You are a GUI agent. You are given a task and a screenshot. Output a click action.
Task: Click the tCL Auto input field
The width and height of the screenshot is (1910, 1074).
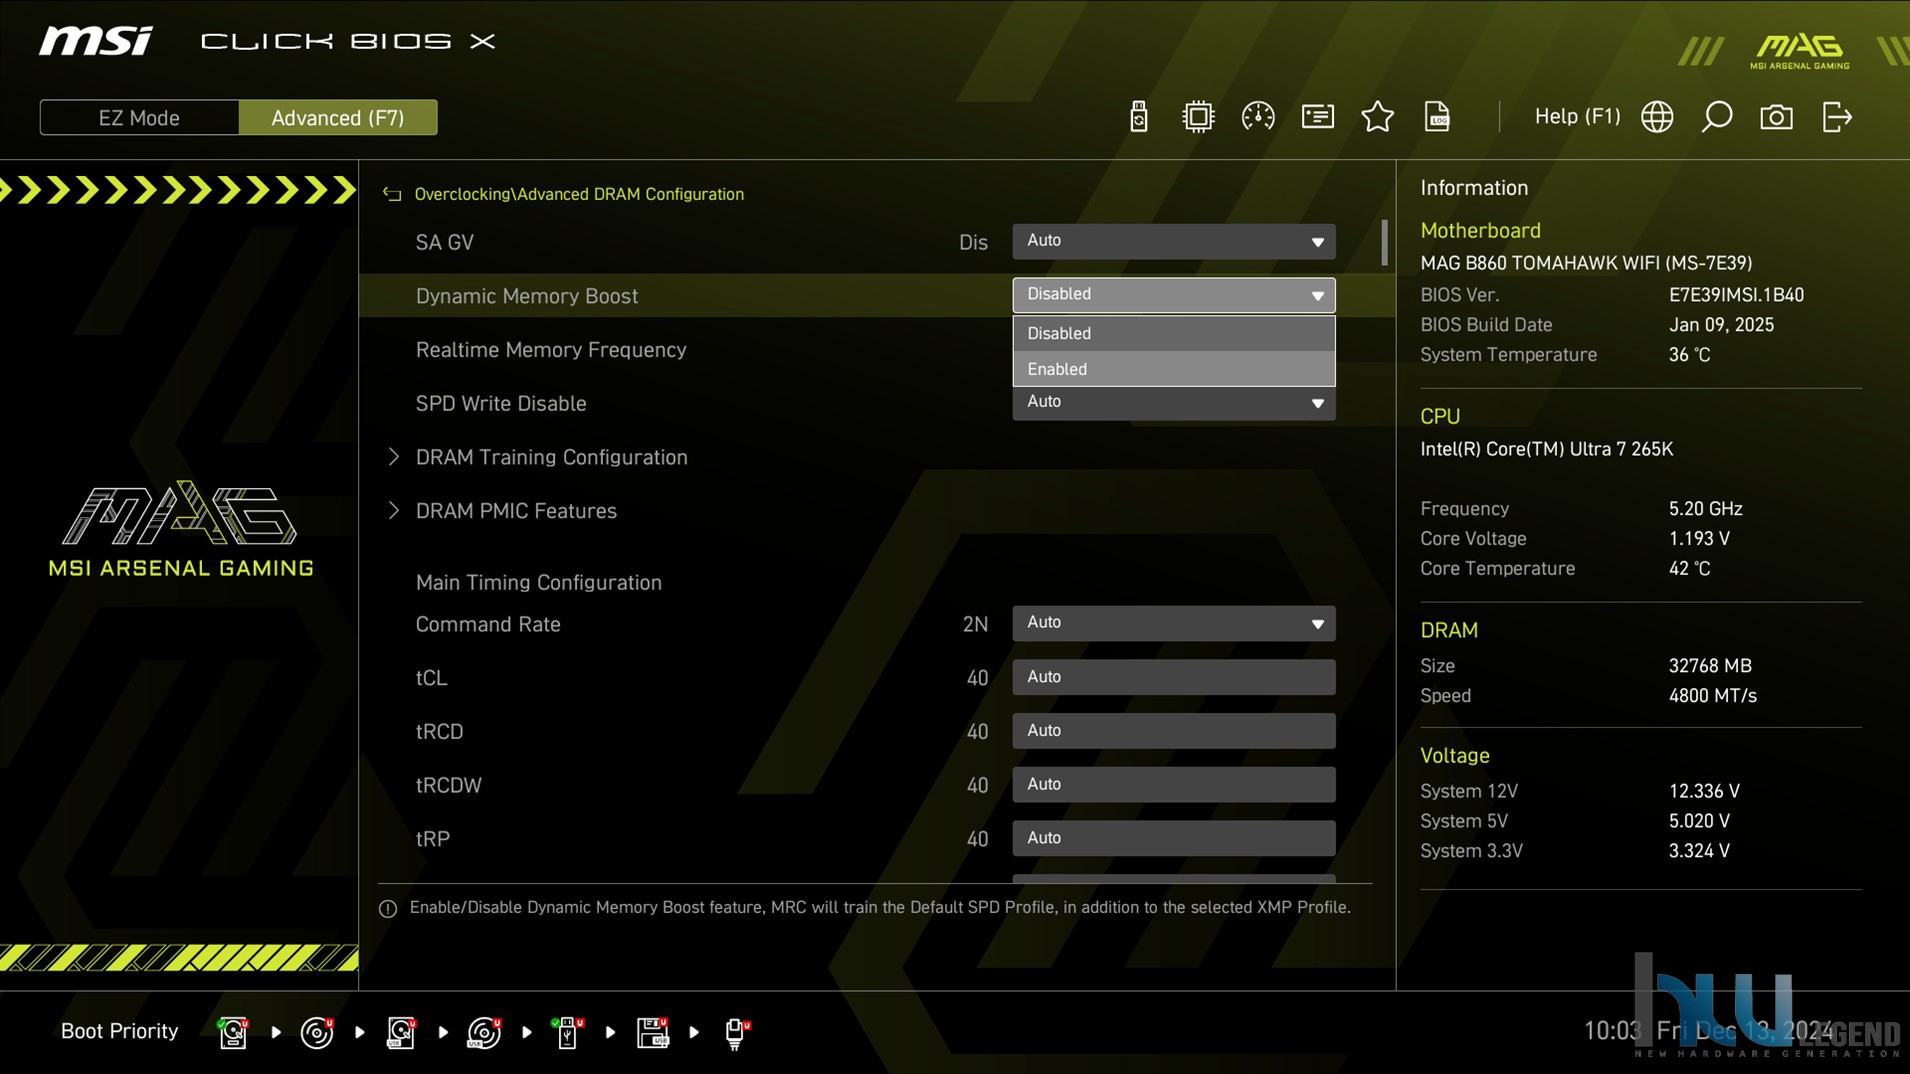click(1174, 677)
